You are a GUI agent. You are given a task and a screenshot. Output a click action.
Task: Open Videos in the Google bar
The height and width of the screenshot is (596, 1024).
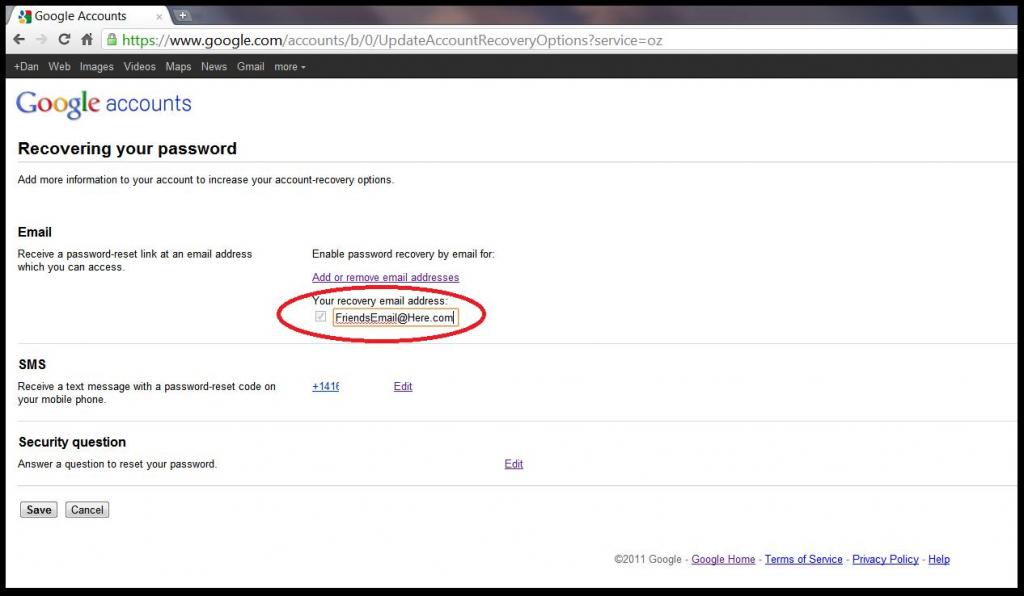[140, 67]
